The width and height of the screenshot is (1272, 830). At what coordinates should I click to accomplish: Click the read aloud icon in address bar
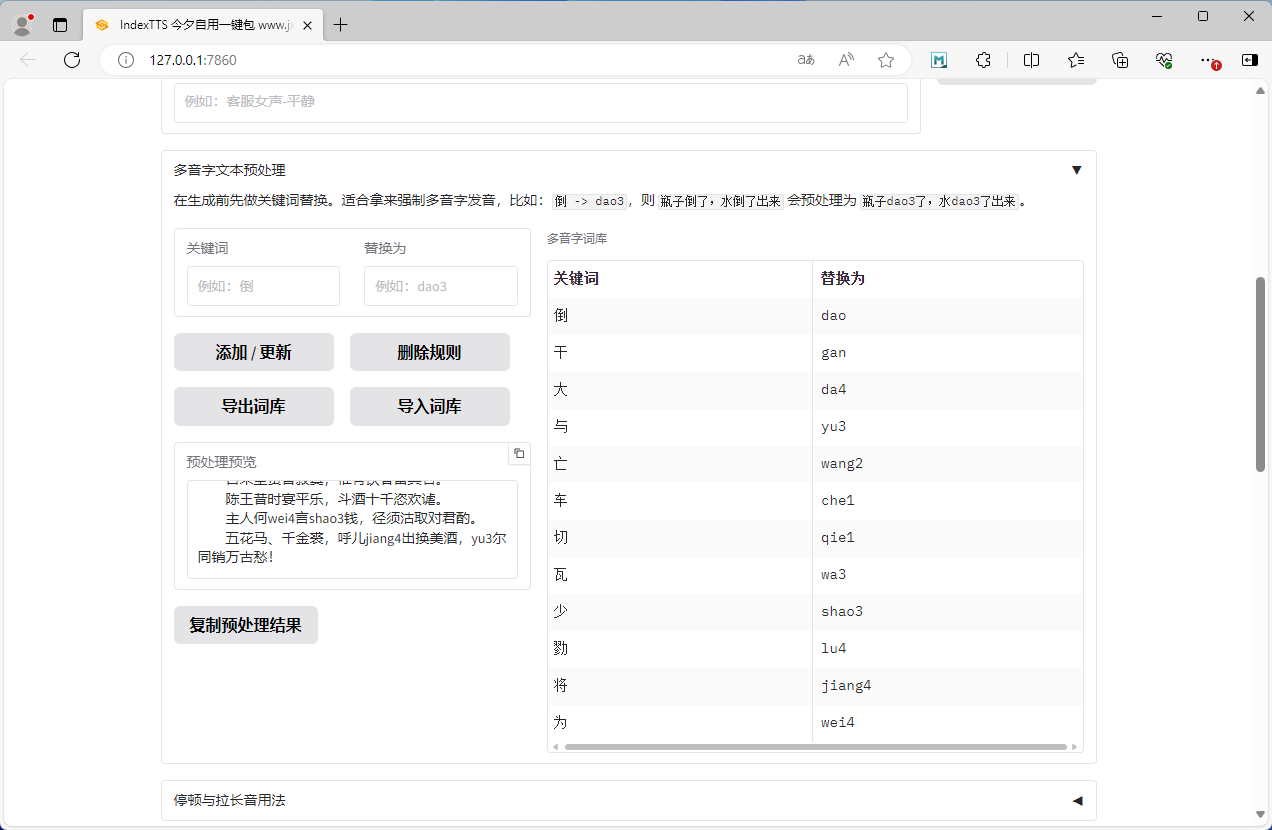click(846, 60)
